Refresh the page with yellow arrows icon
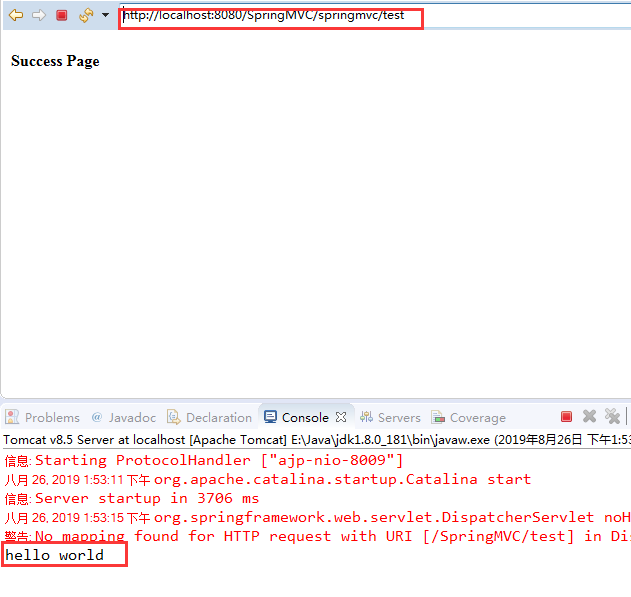Viewport: 631px width, 597px height. point(86,16)
